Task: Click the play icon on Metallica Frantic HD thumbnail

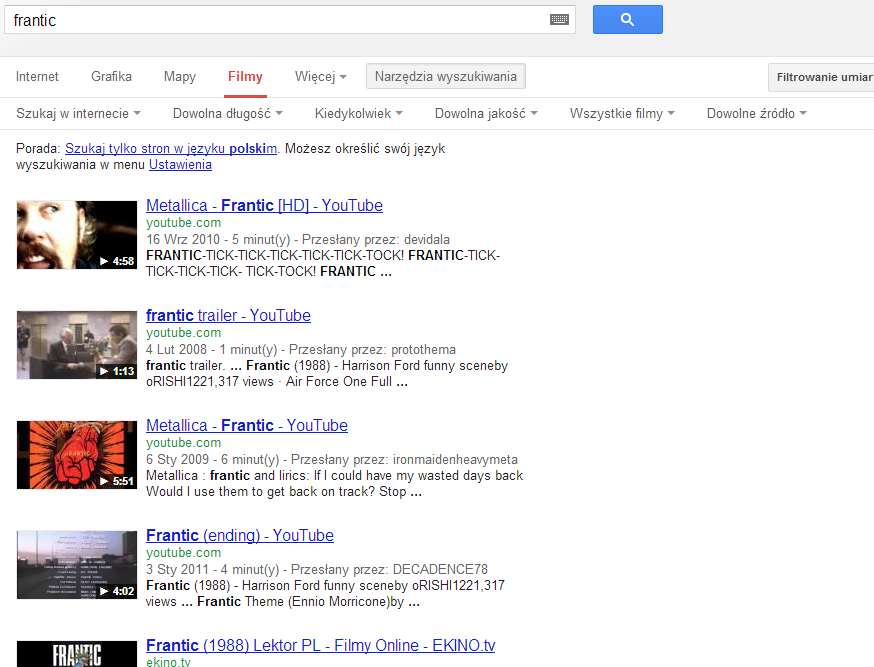Action: pyautogui.click(x=103, y=260)
